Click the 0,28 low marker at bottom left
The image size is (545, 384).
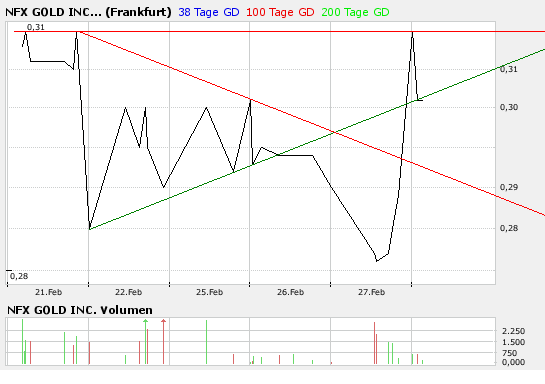coord(19,276)
